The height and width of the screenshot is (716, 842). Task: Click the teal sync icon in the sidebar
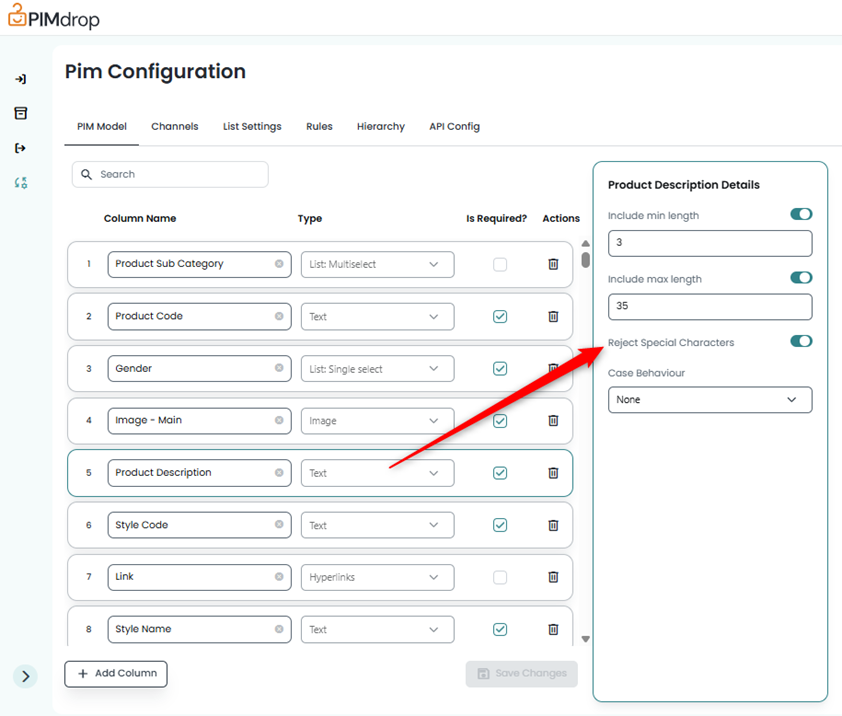[x=21, y=183]
